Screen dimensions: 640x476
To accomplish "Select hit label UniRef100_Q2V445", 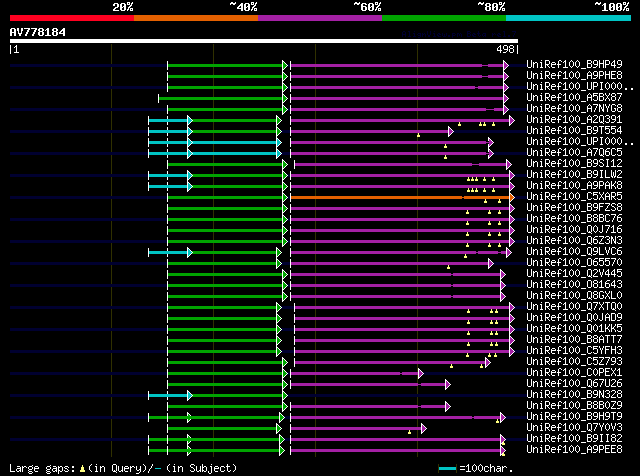I will click(x=574, y=274).
